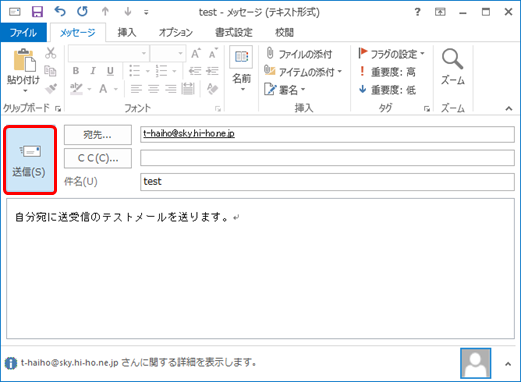
Task: Open the font name combo box
Action: click(x=109, y=53)
